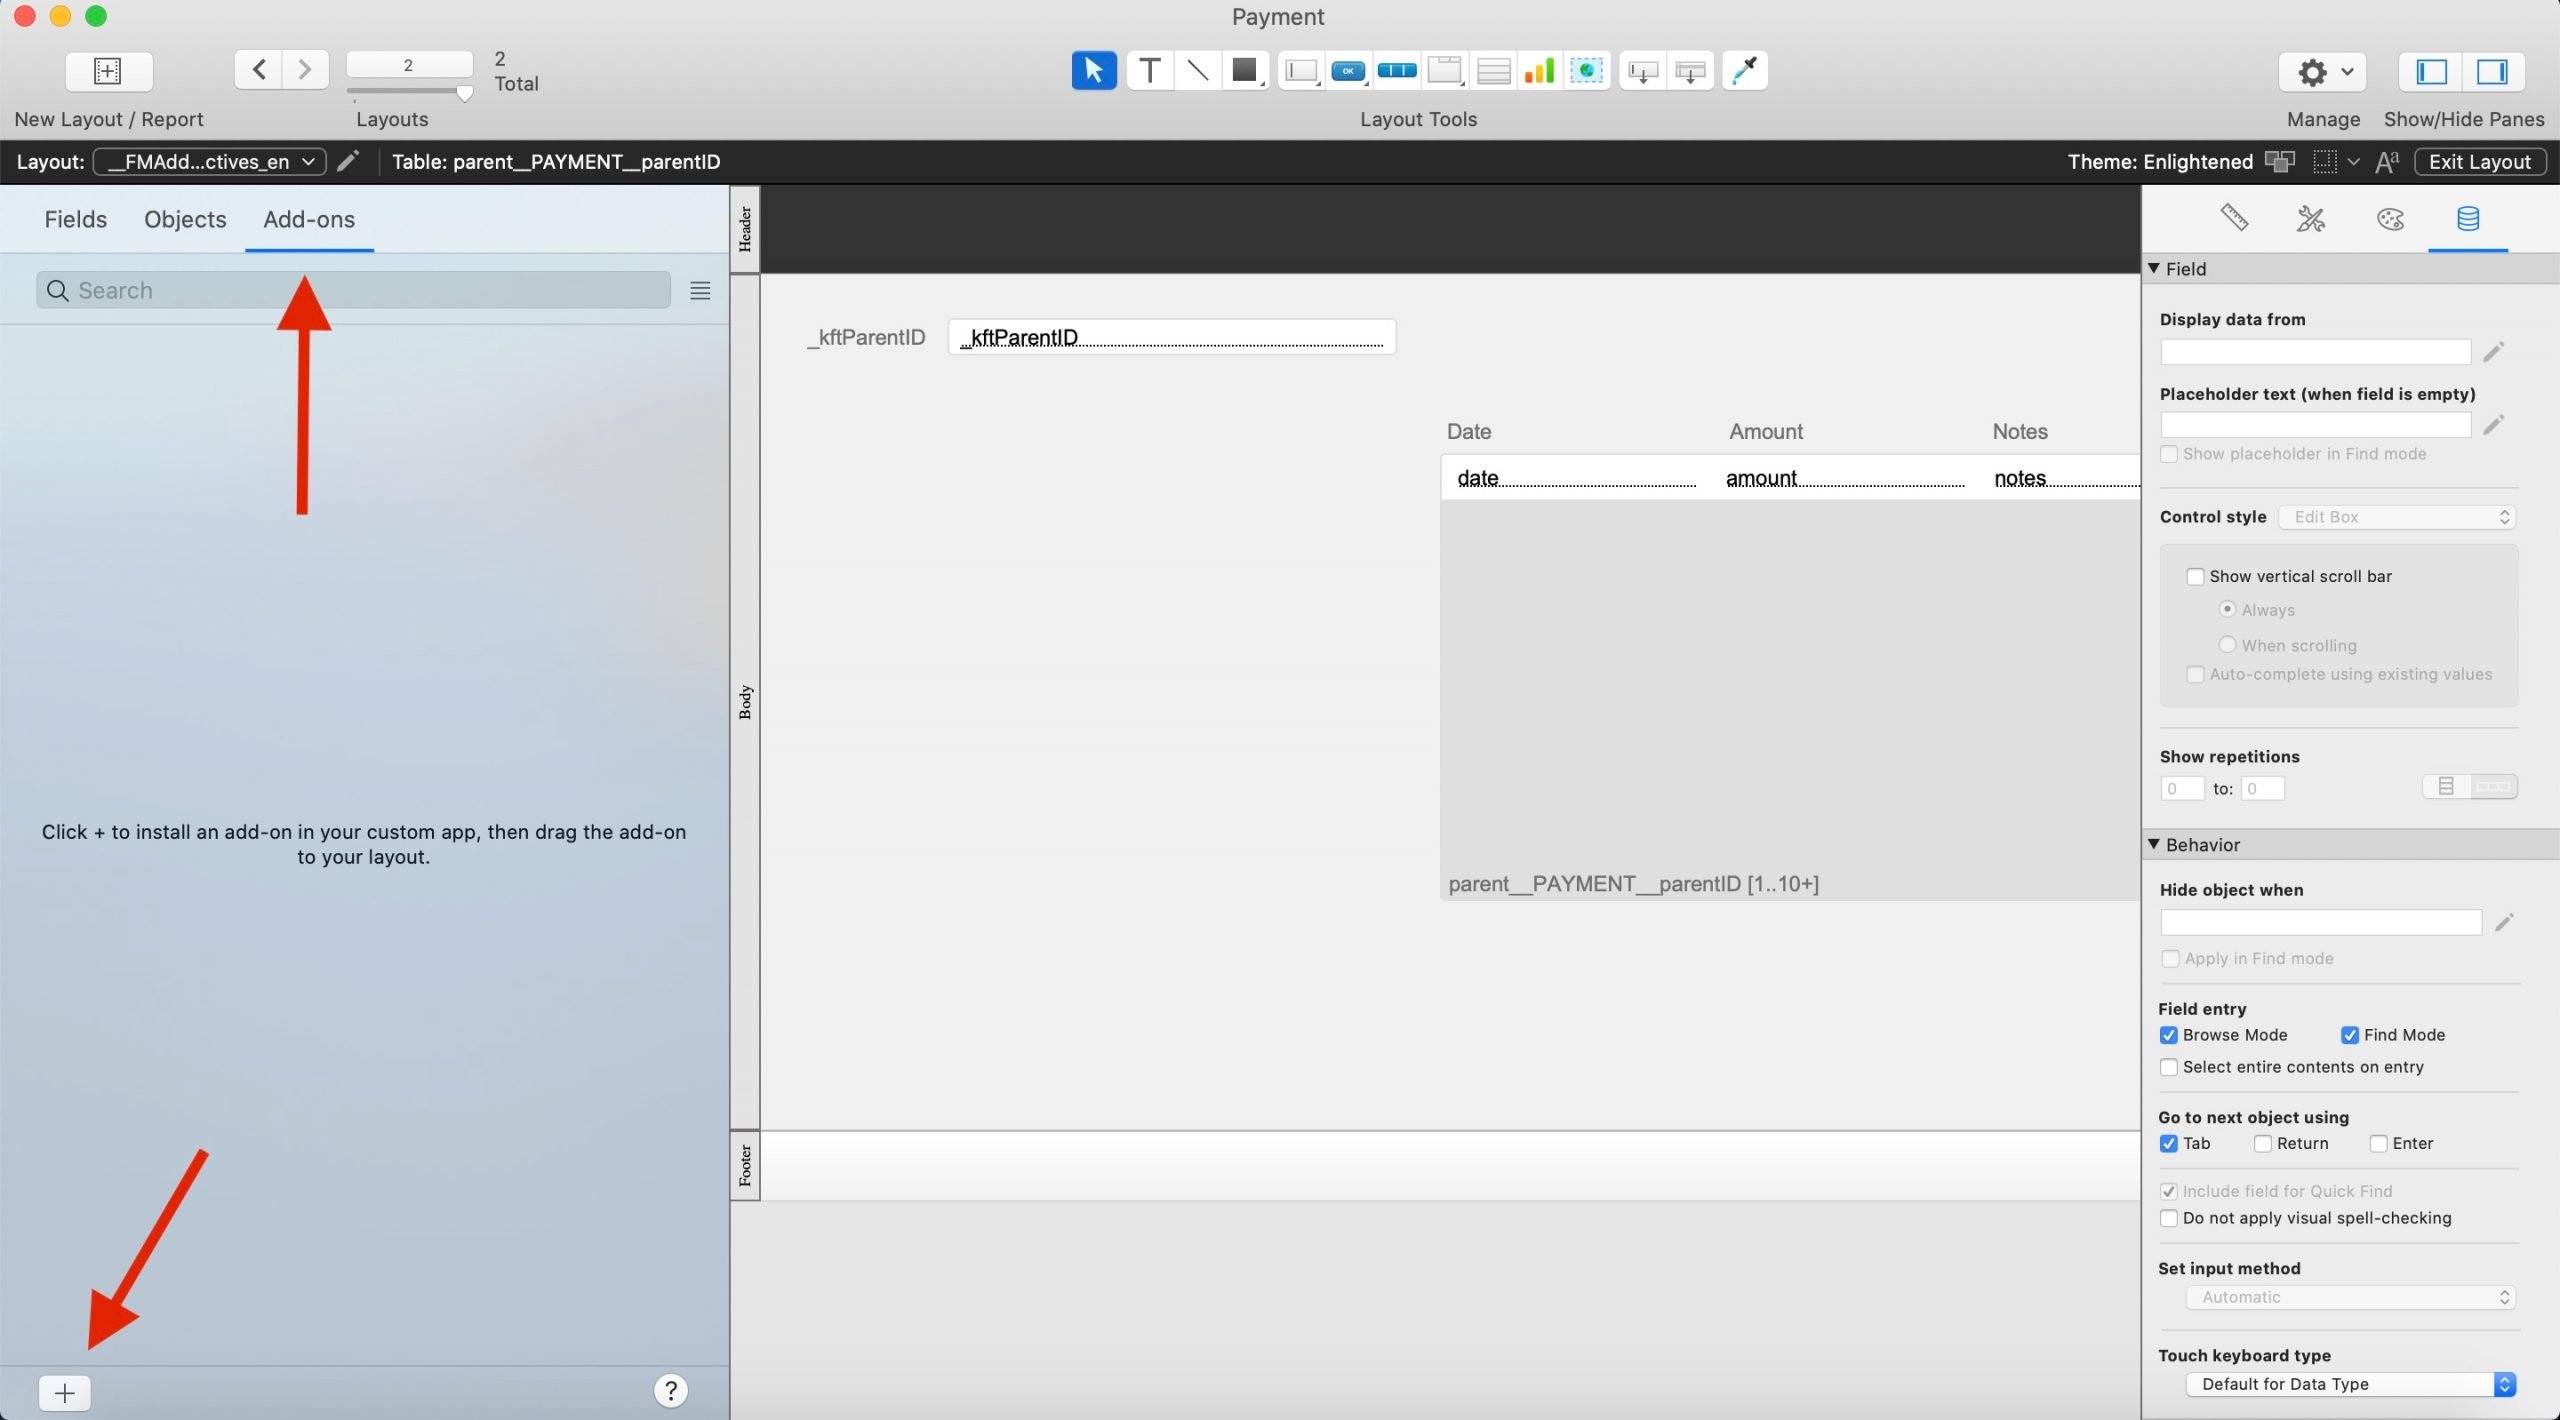Open the Position ruler inspector tab

click(x=2234, y=218)
